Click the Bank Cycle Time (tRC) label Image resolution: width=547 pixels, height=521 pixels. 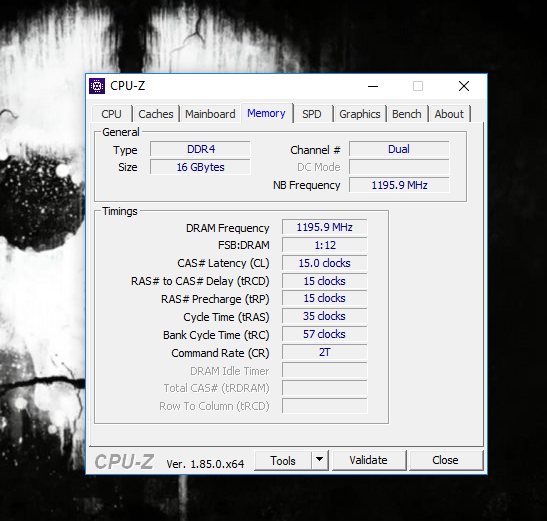(x=216, y=335)
